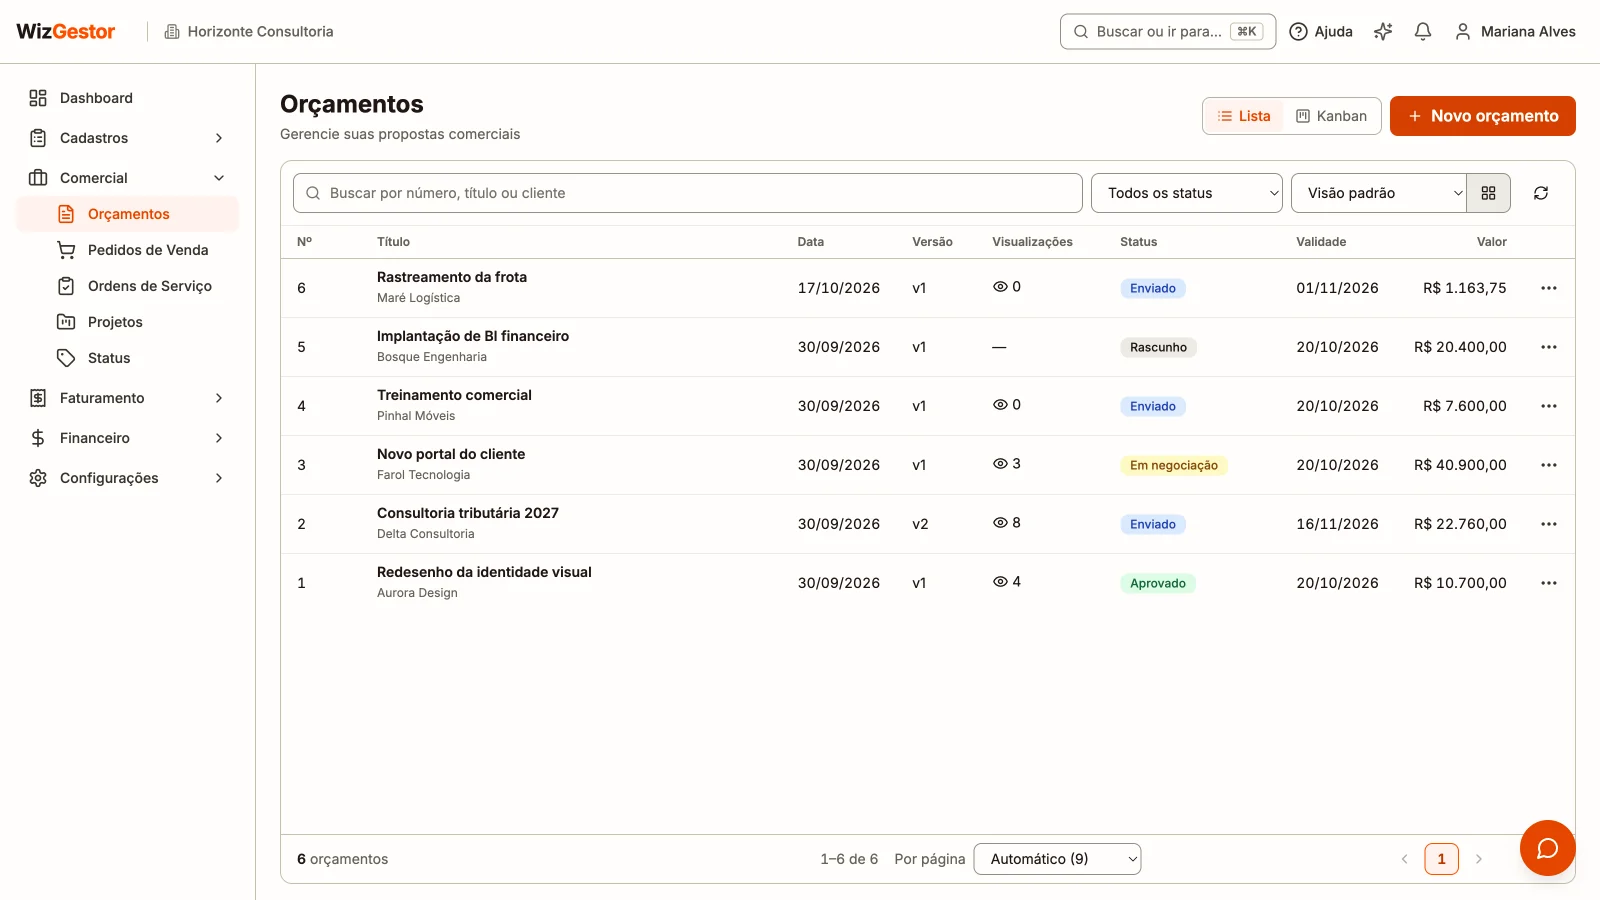Click the Configurações gear icon
This screenshot has width=1600, height=900.
click(x=38, y=478)
